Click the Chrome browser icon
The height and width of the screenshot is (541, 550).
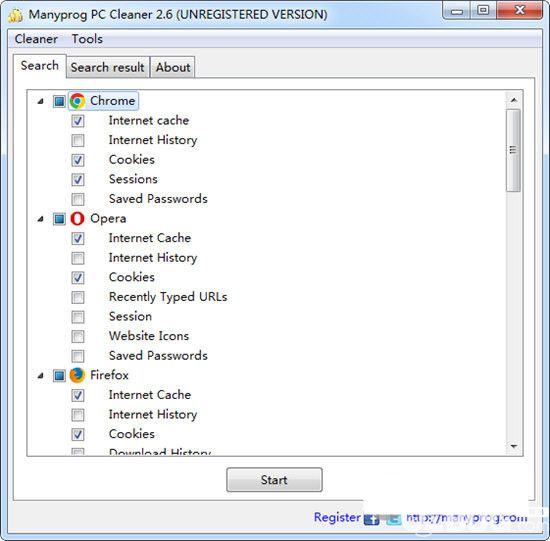tap(77, 101)
